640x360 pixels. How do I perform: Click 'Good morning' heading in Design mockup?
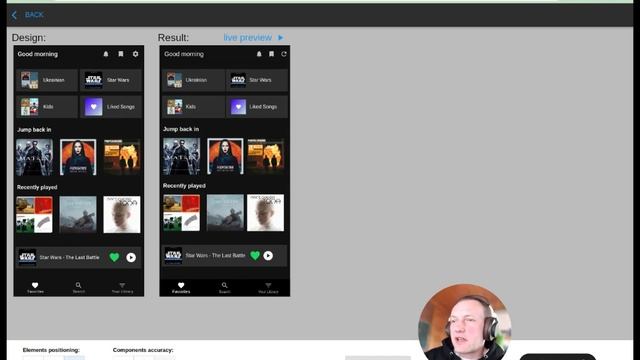click(x=38, y=54)
